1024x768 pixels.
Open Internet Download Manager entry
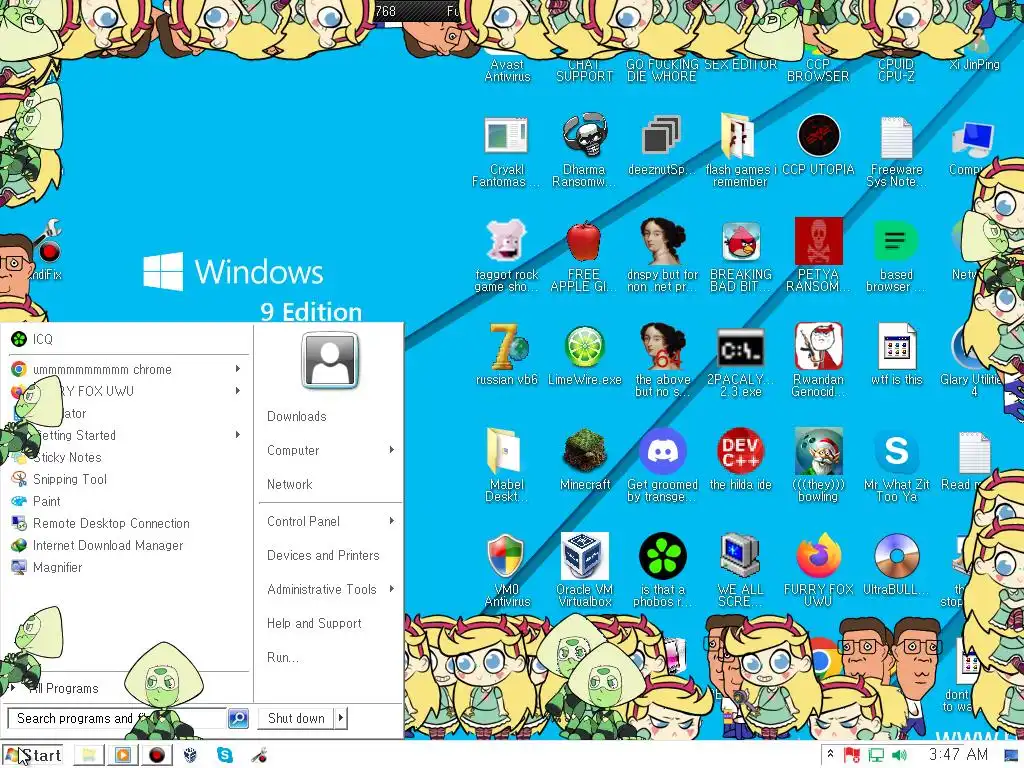129,545
